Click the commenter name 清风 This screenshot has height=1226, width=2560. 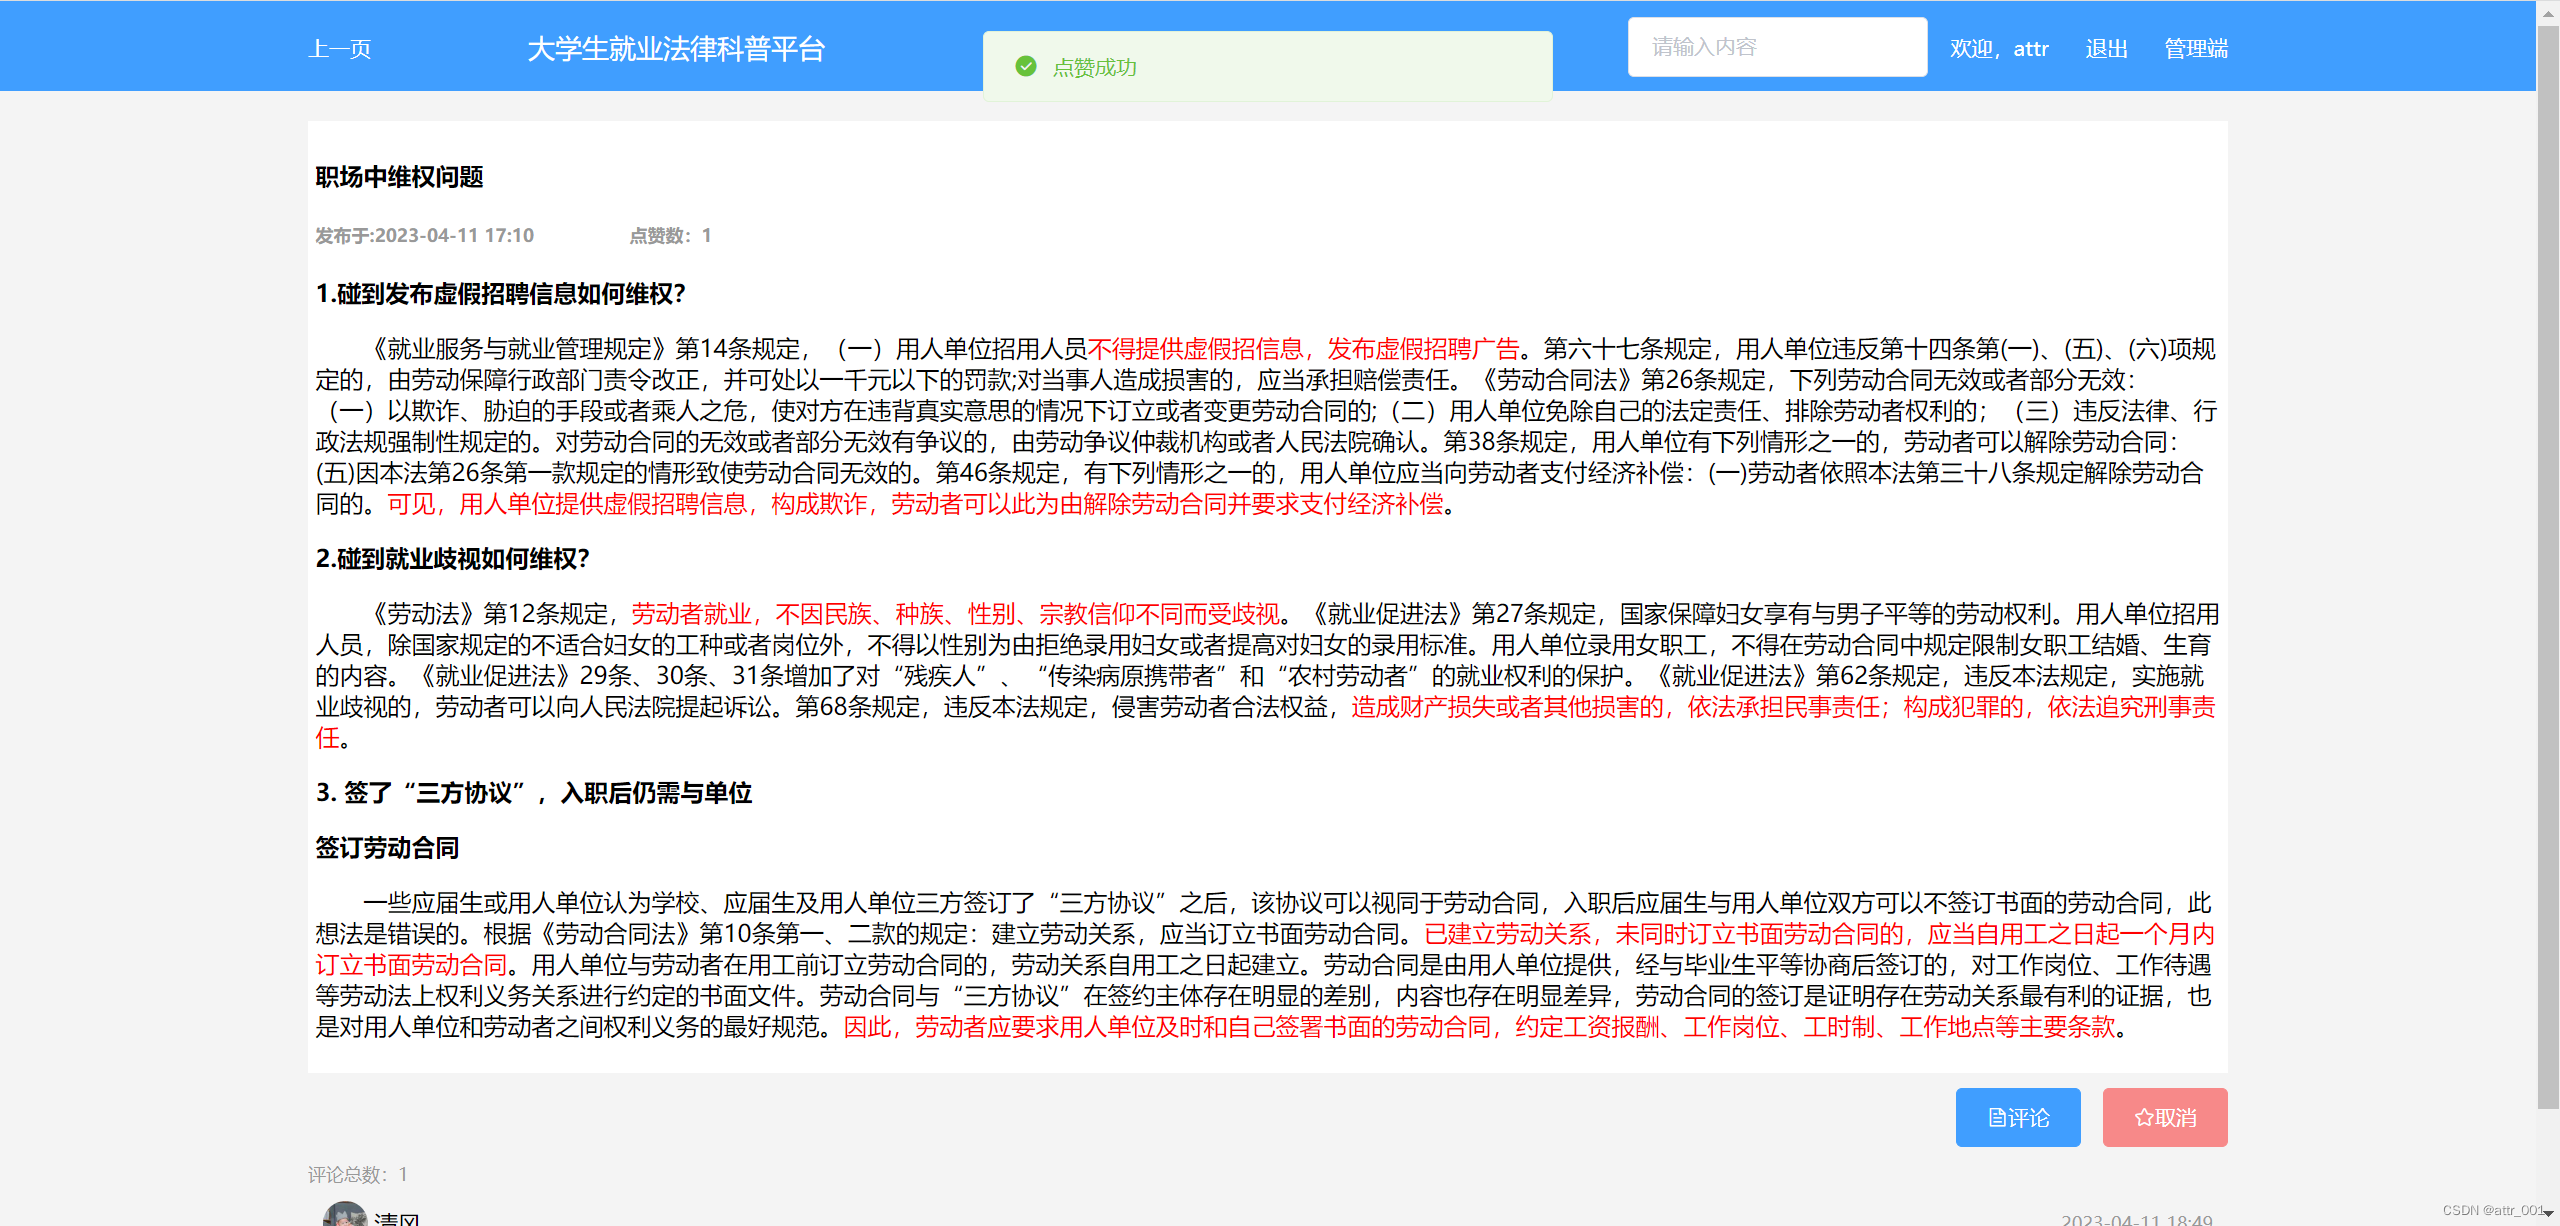[x=396, y=1219]
